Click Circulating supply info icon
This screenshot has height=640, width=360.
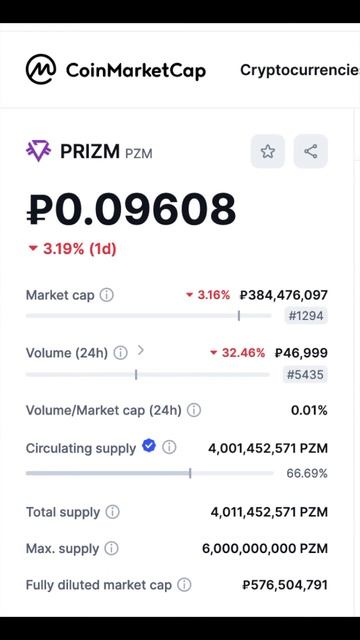tap(169, 447)
